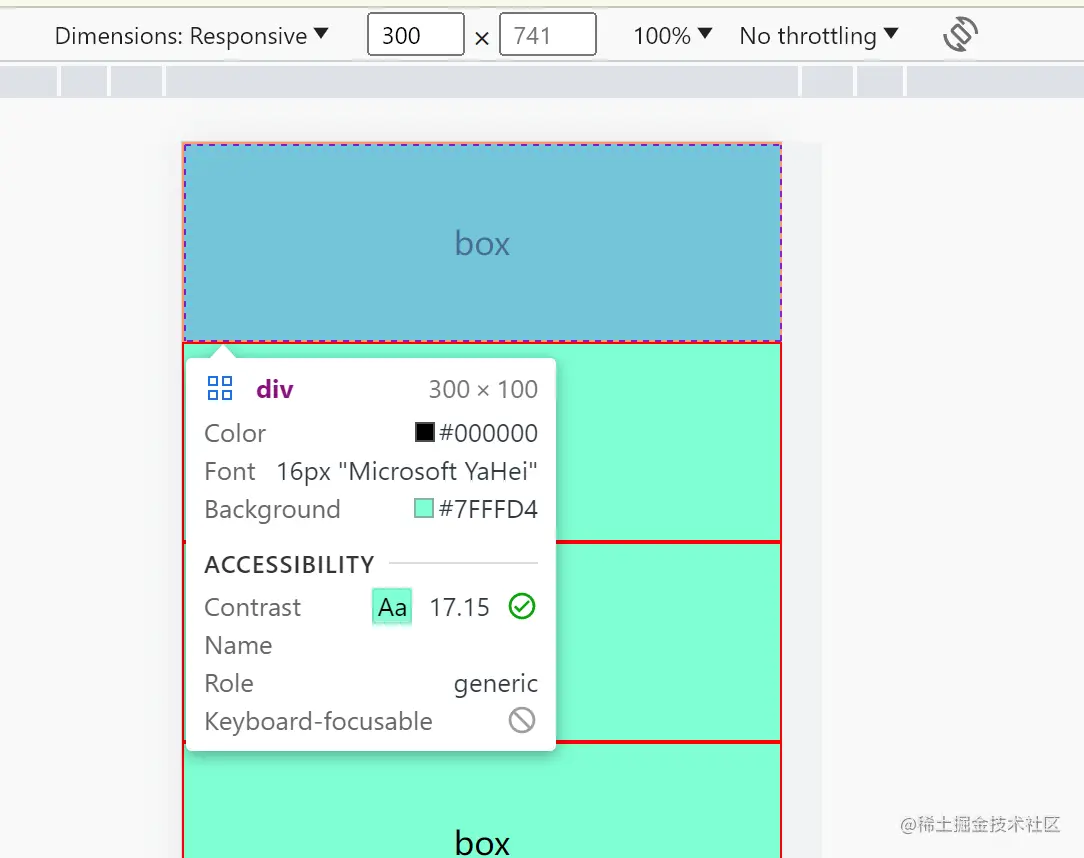The image size is (1084, 858).
Task: Click the 300 × 100 size text
Action: pyautogui.click(x=483, y=389)
